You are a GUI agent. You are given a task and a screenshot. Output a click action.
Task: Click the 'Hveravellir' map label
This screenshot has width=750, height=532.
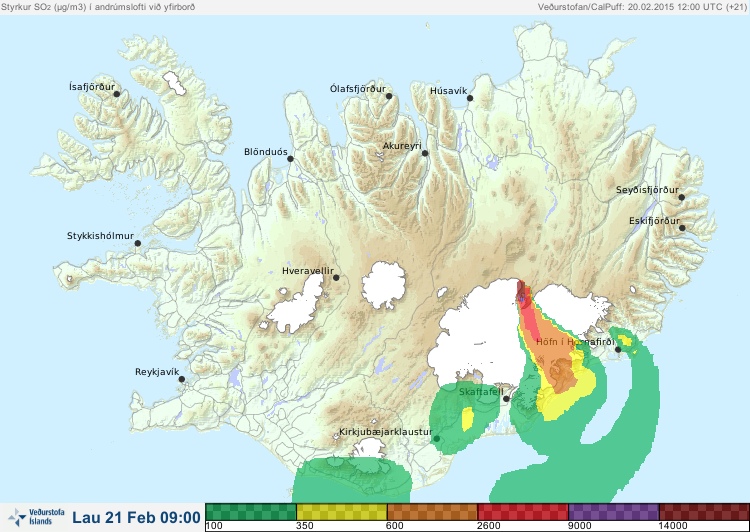coord(308,271)
